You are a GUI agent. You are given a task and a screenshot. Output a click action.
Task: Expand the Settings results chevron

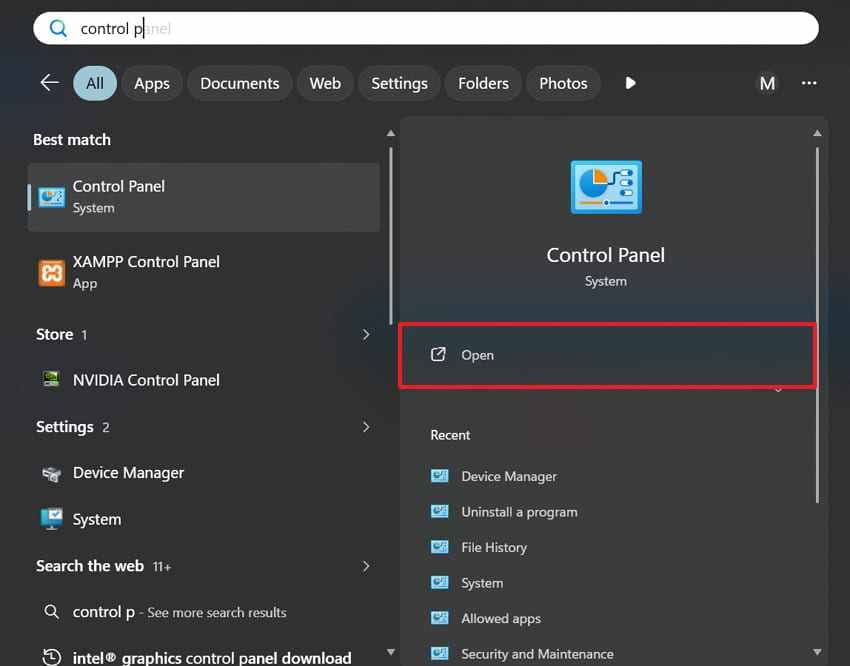366,427
